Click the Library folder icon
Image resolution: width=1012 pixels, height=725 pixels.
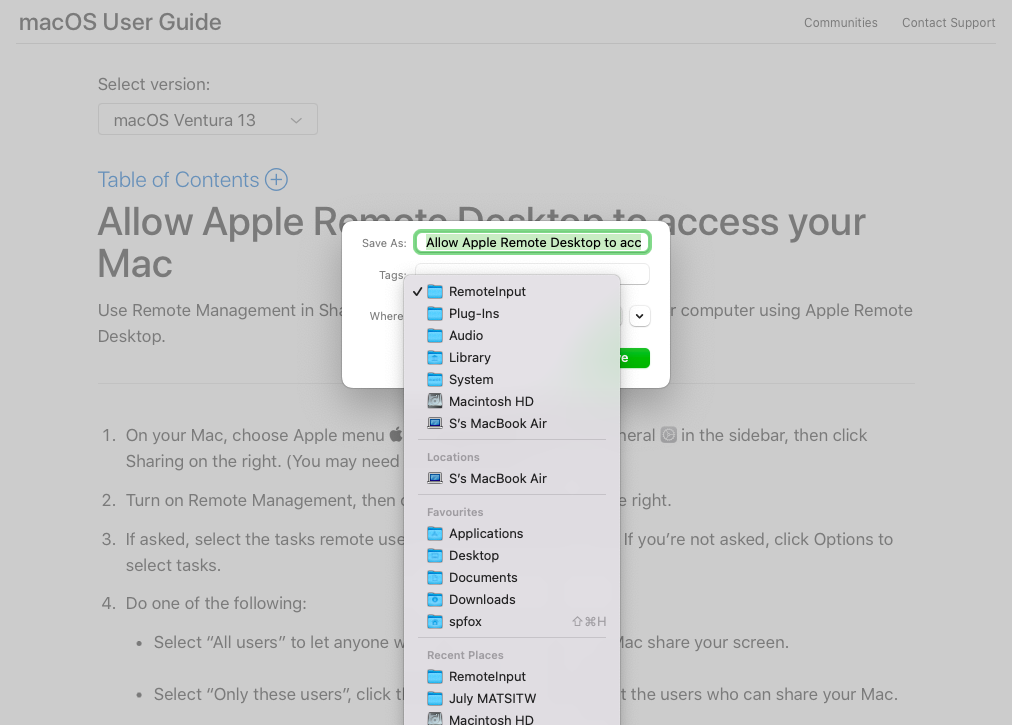[x=435, y=358]
